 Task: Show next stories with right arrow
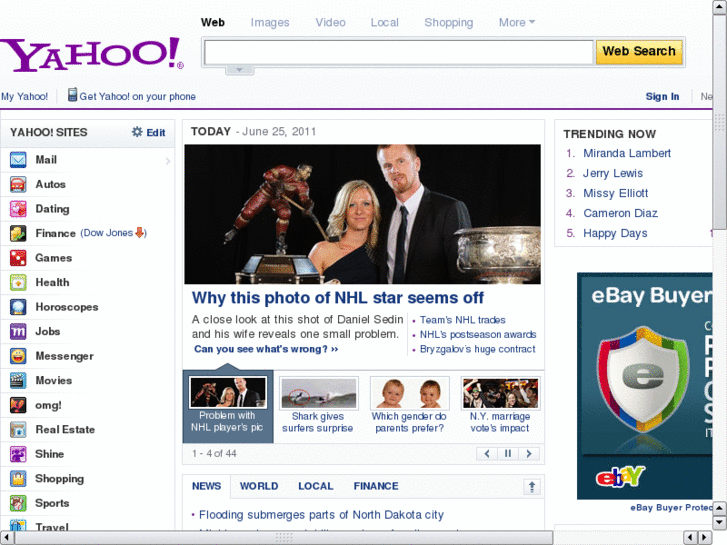[x=529, y=454]
